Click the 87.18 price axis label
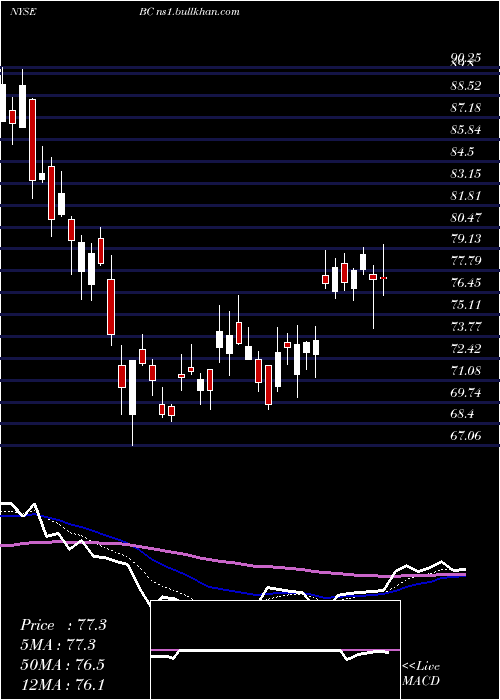 click(466, 107)
